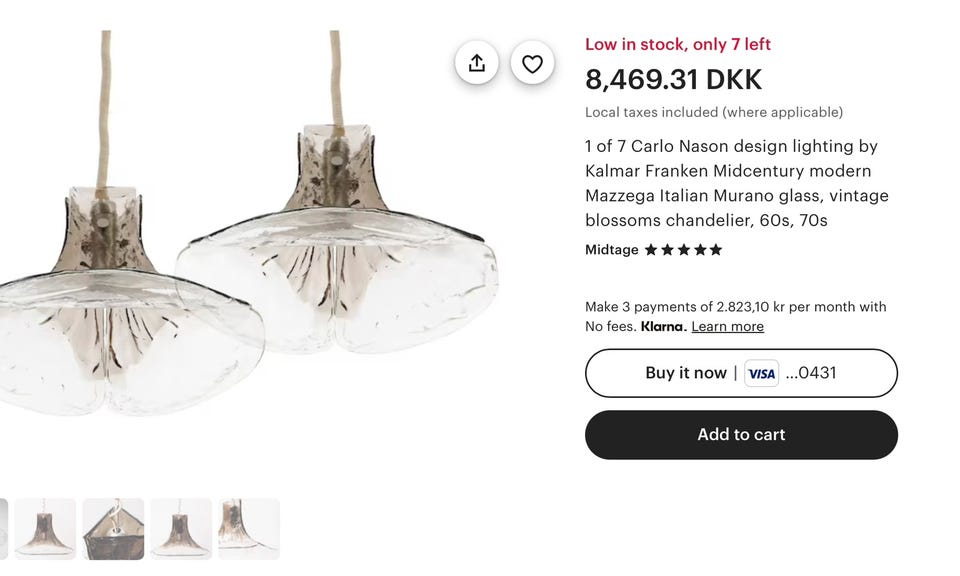Visit the Midtage shop link
960x576 pixels.
point(611,250)
